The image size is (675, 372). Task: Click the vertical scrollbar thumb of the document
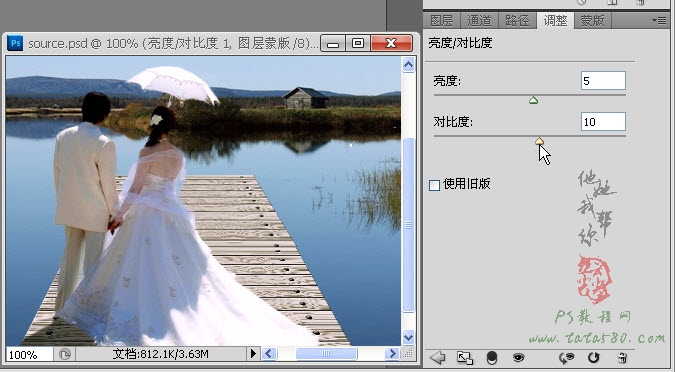click(x=408, y=225)
